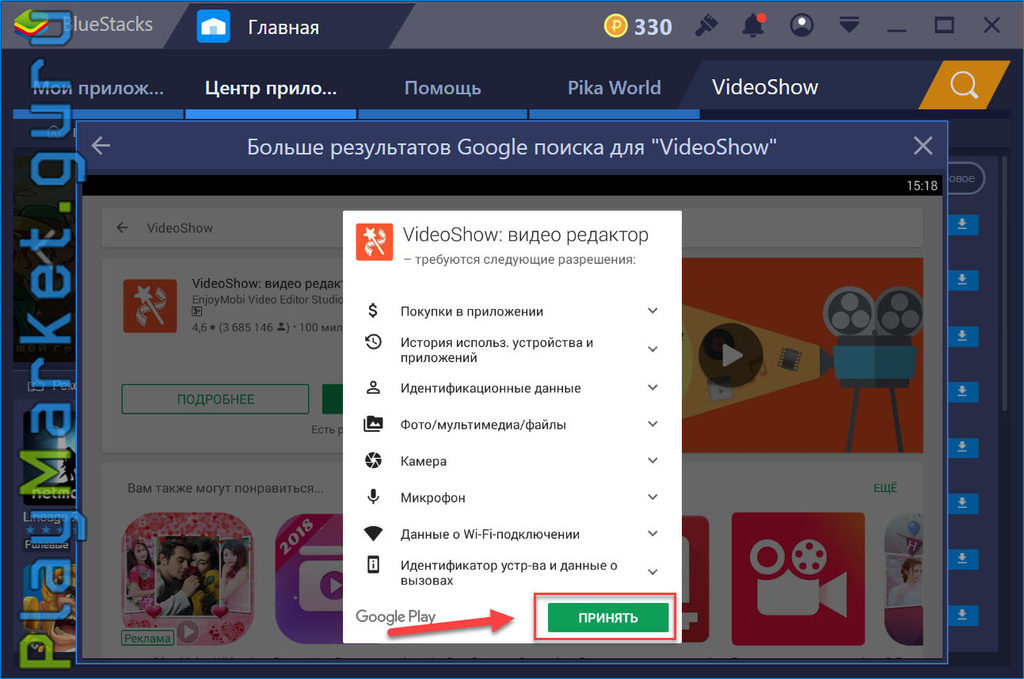Screen dimensions: 1024x679
Task: Expand Данные о Wi-Fi-подключении chevron
Action: click(x=652, y=533)
